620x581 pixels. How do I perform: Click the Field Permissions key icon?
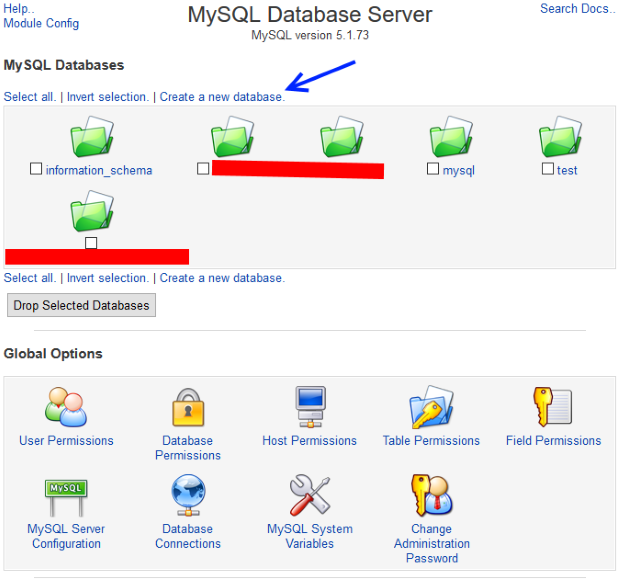coord(552,407)
